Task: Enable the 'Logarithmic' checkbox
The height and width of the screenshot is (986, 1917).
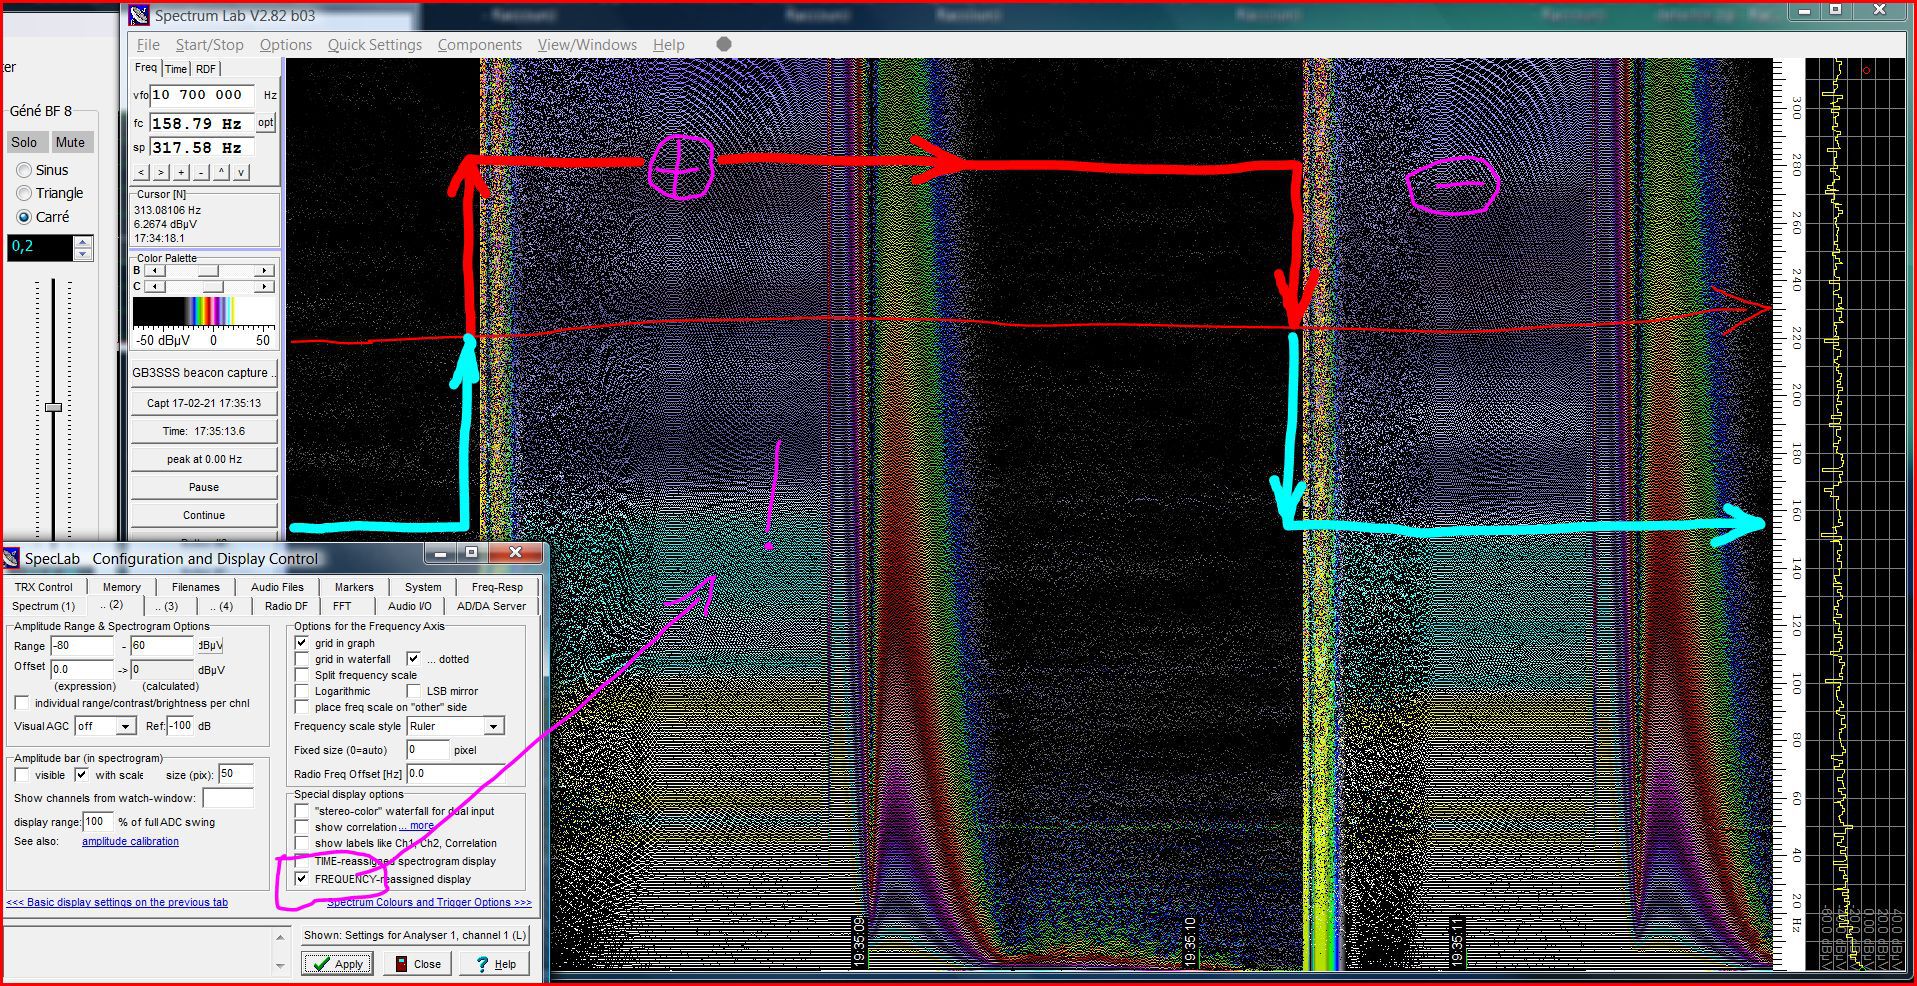Action: click(302, 691)
